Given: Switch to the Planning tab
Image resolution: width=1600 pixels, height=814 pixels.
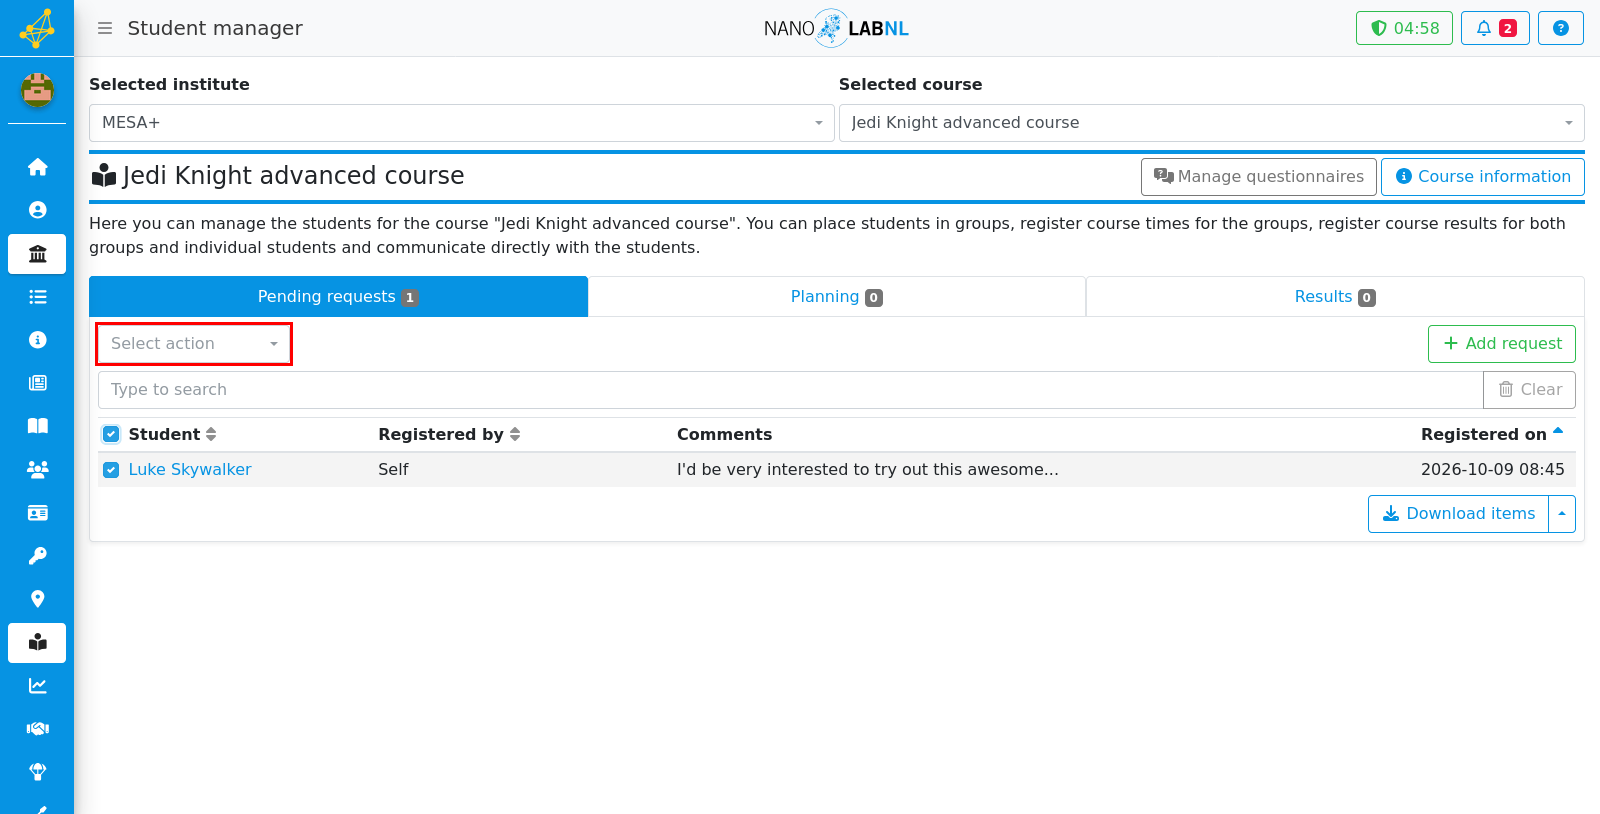Looking at the screenshot, I should point(837,297).
